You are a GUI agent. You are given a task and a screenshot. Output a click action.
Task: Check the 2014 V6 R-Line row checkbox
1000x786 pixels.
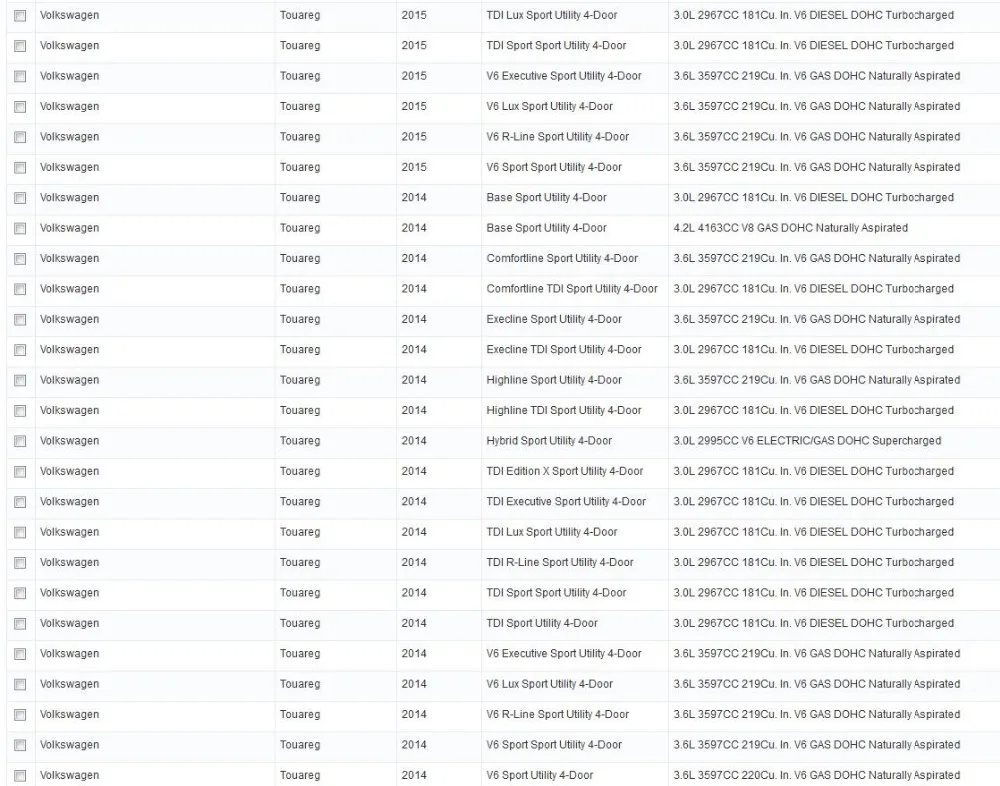[20, 715]
